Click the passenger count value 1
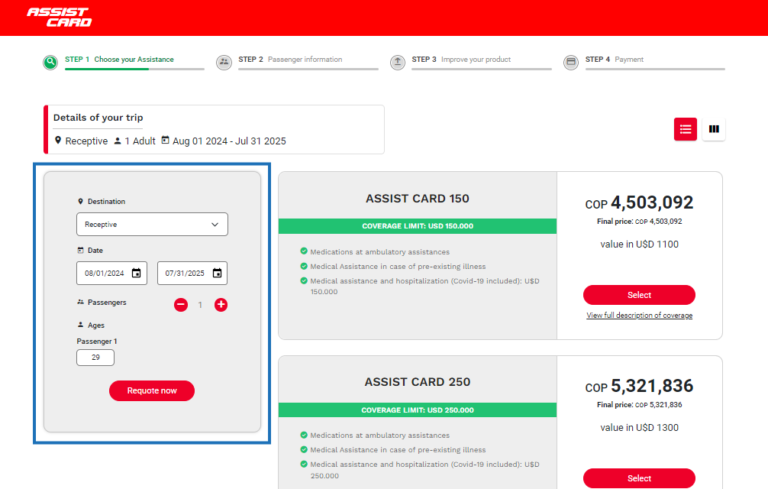 coord(200,305)
